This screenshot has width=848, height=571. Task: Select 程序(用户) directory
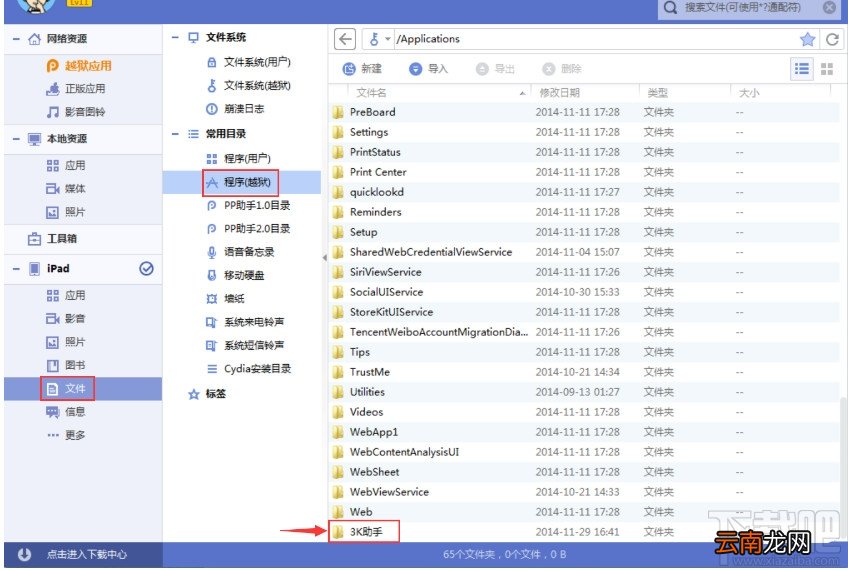click(x=238, y=158)
